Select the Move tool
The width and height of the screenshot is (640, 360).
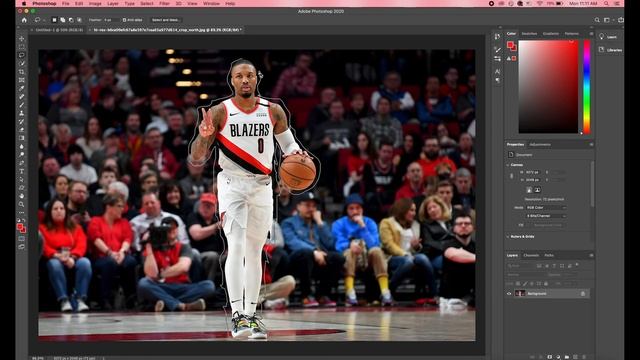pos(22,38)
